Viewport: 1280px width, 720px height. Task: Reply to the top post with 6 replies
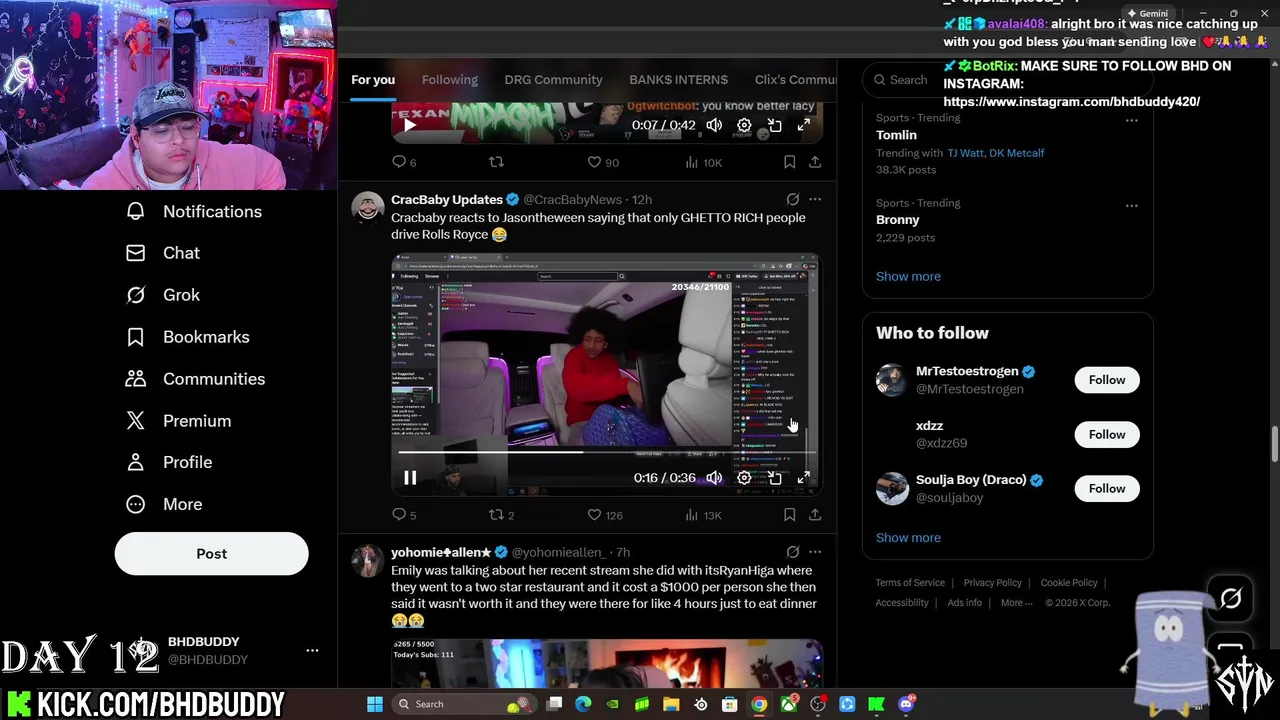coord(404,162)
